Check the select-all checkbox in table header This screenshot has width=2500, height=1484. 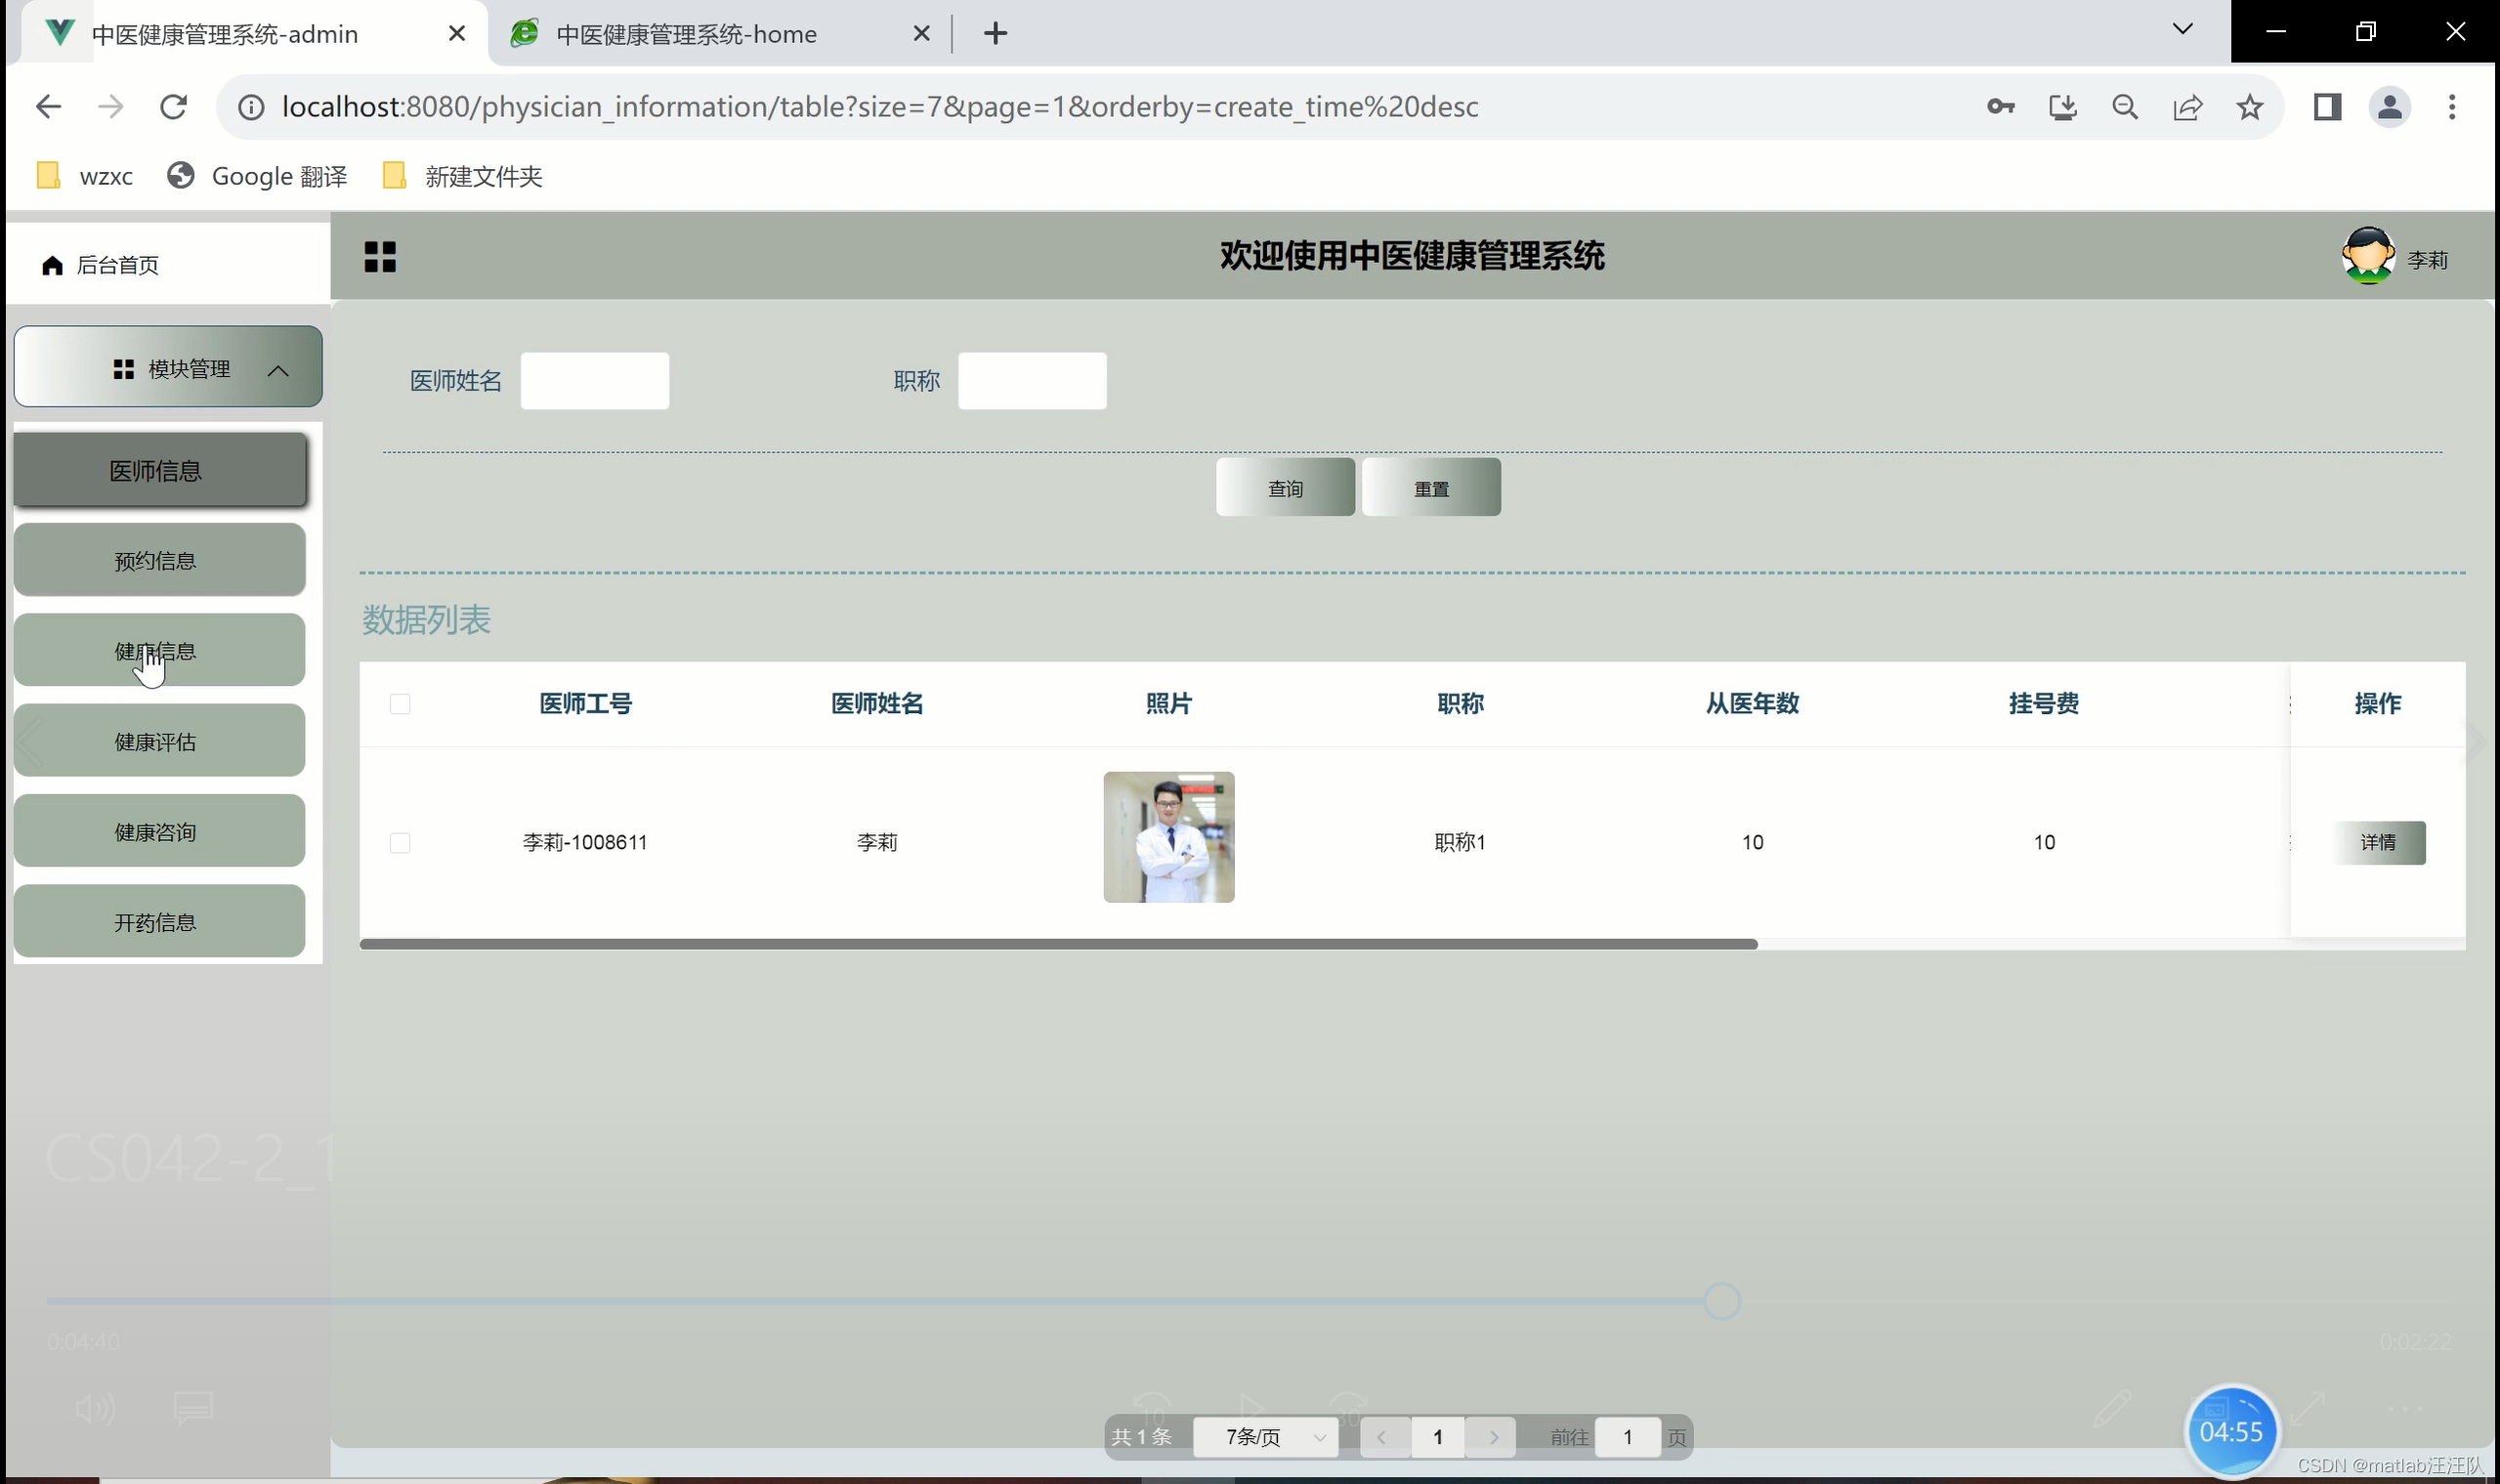coord(400,704)
